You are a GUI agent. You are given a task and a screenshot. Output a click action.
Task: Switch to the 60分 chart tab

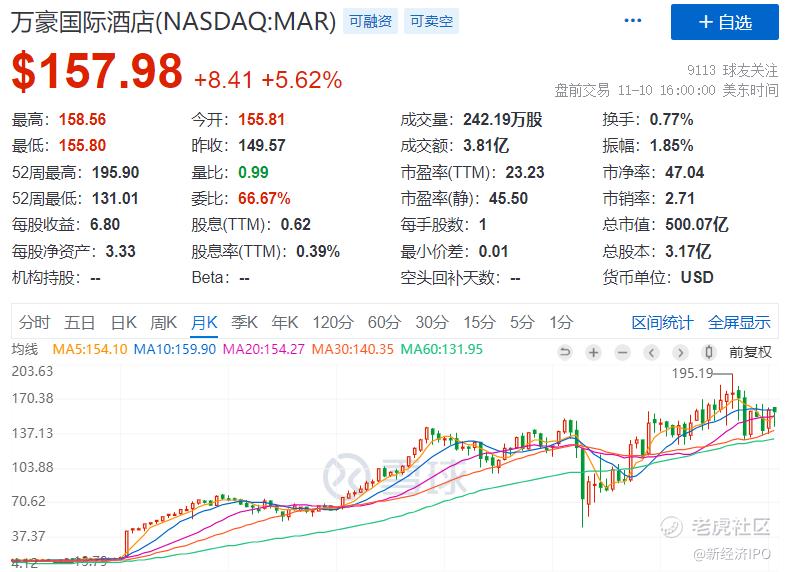tap(384, 322)
